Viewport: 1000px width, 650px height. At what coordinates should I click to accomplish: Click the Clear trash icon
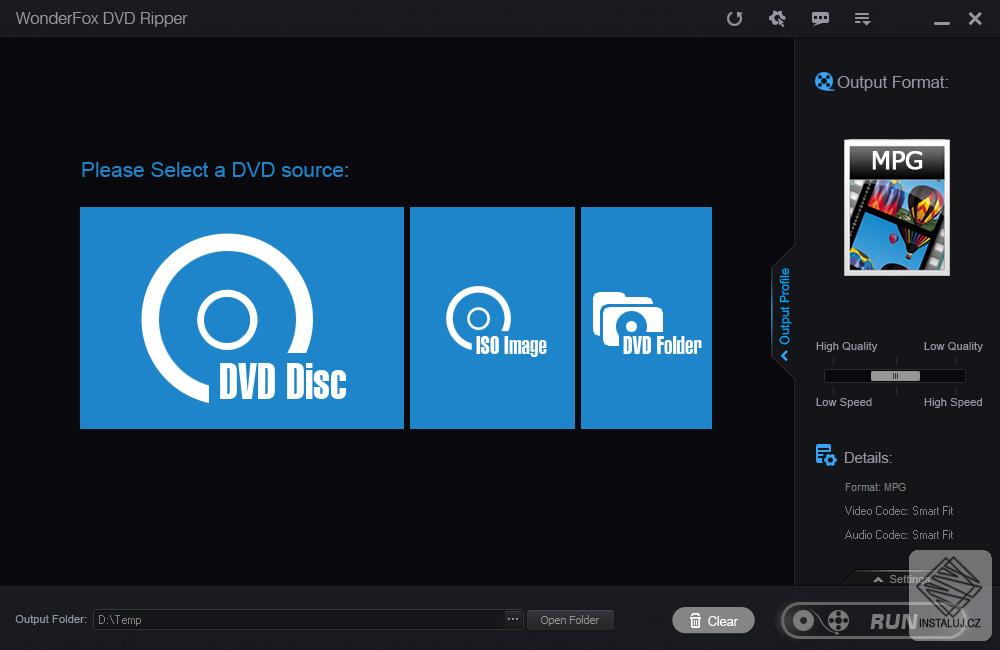click(x=696, y=620)
